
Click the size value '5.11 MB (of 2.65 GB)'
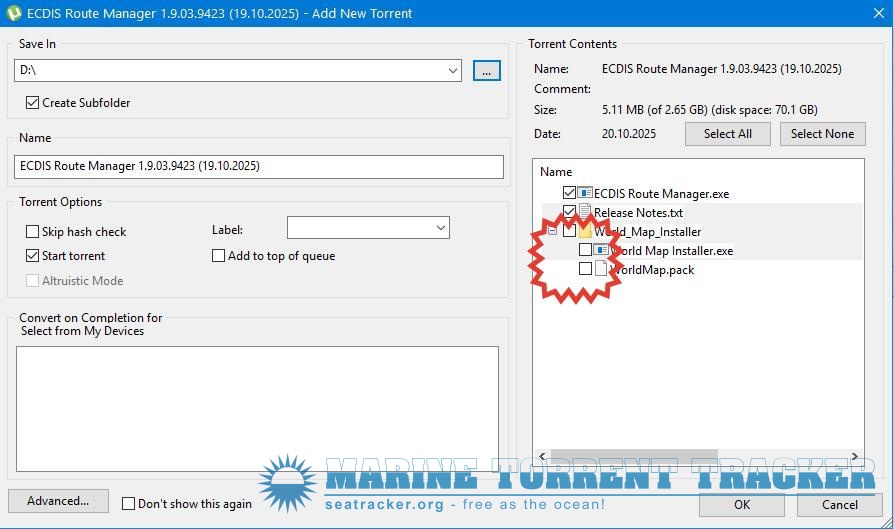655,110
